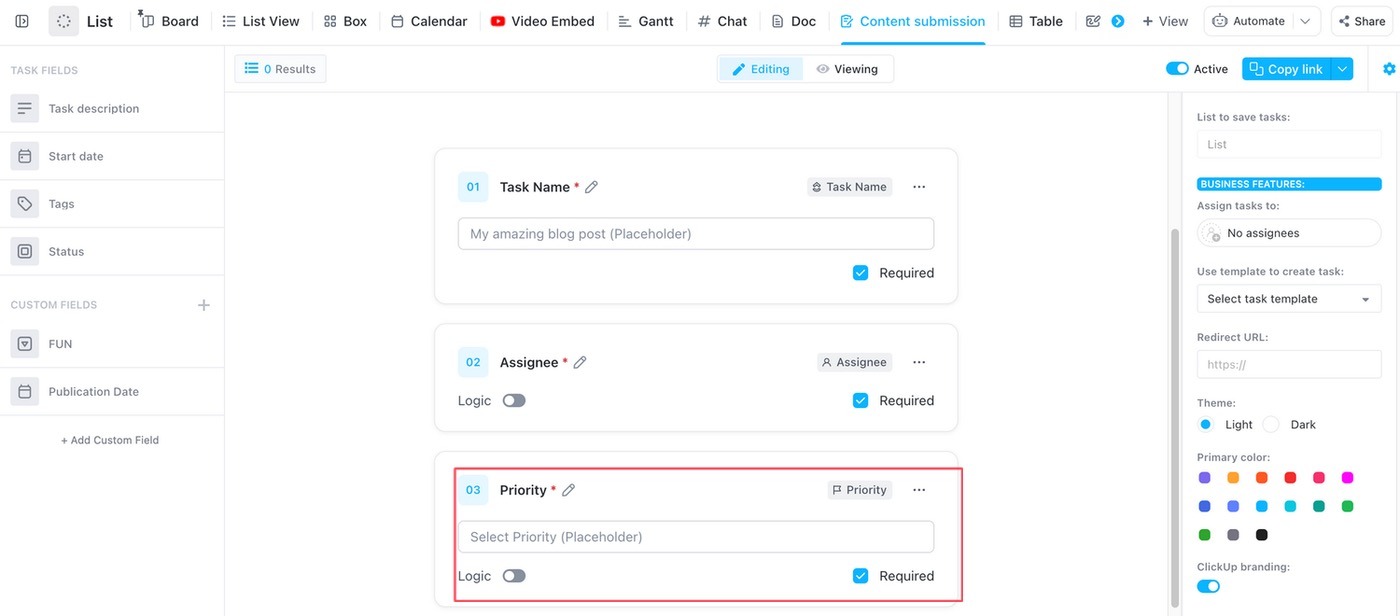Click the Redirect URL input field
1400x616 pixels.
(x=1288, y=364)
